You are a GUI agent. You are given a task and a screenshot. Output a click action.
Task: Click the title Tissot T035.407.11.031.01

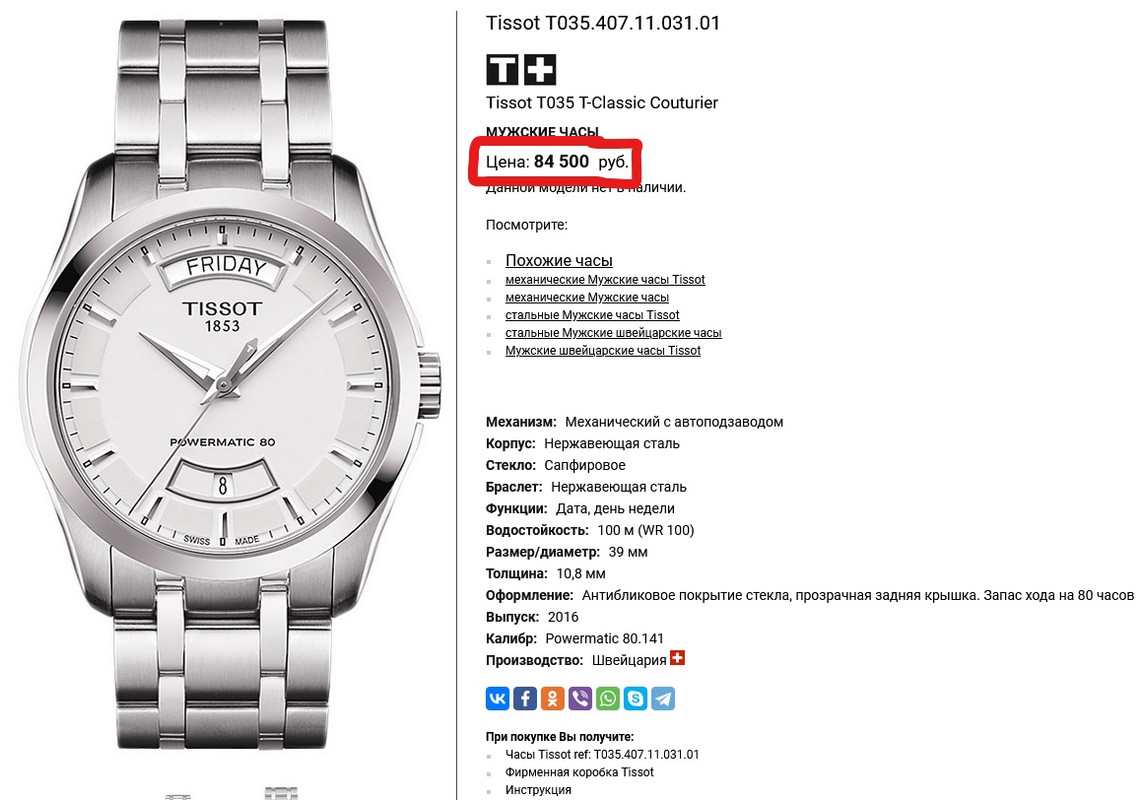pos(603,23)
